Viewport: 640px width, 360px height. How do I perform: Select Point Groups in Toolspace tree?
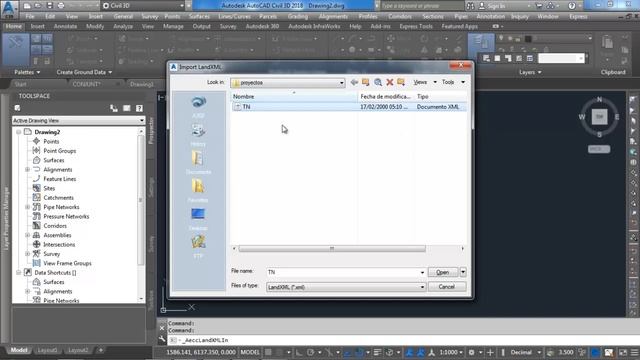(x=60, y=151)
